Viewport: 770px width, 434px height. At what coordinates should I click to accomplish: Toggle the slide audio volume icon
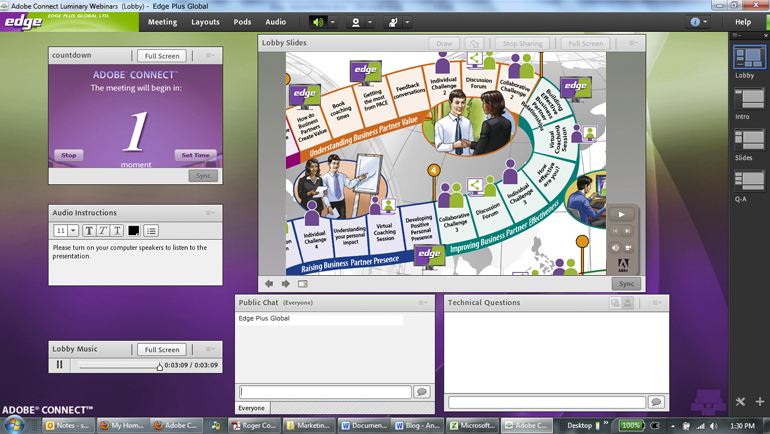(x=615, y=248)
